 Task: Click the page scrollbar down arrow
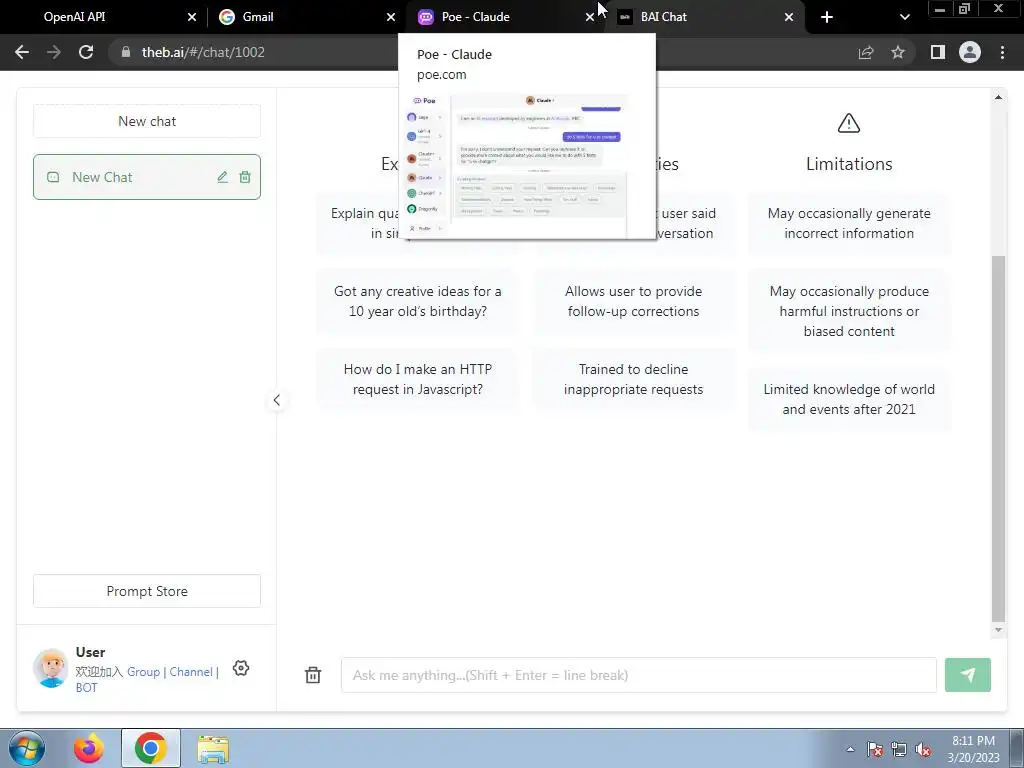[x=998, y=630]
